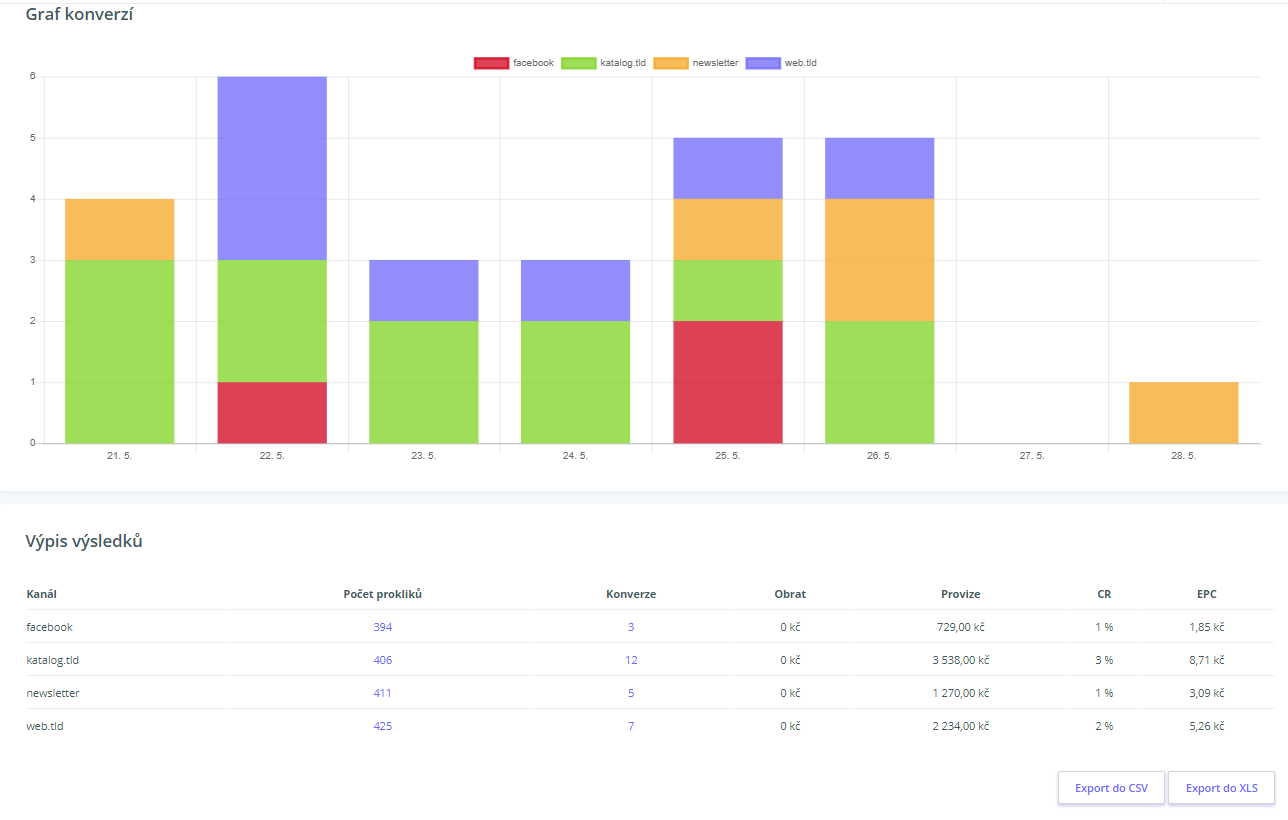This screenshot has height=820, width=1288.
Task: Select the Kanál column header
Action: coord(41,594)
